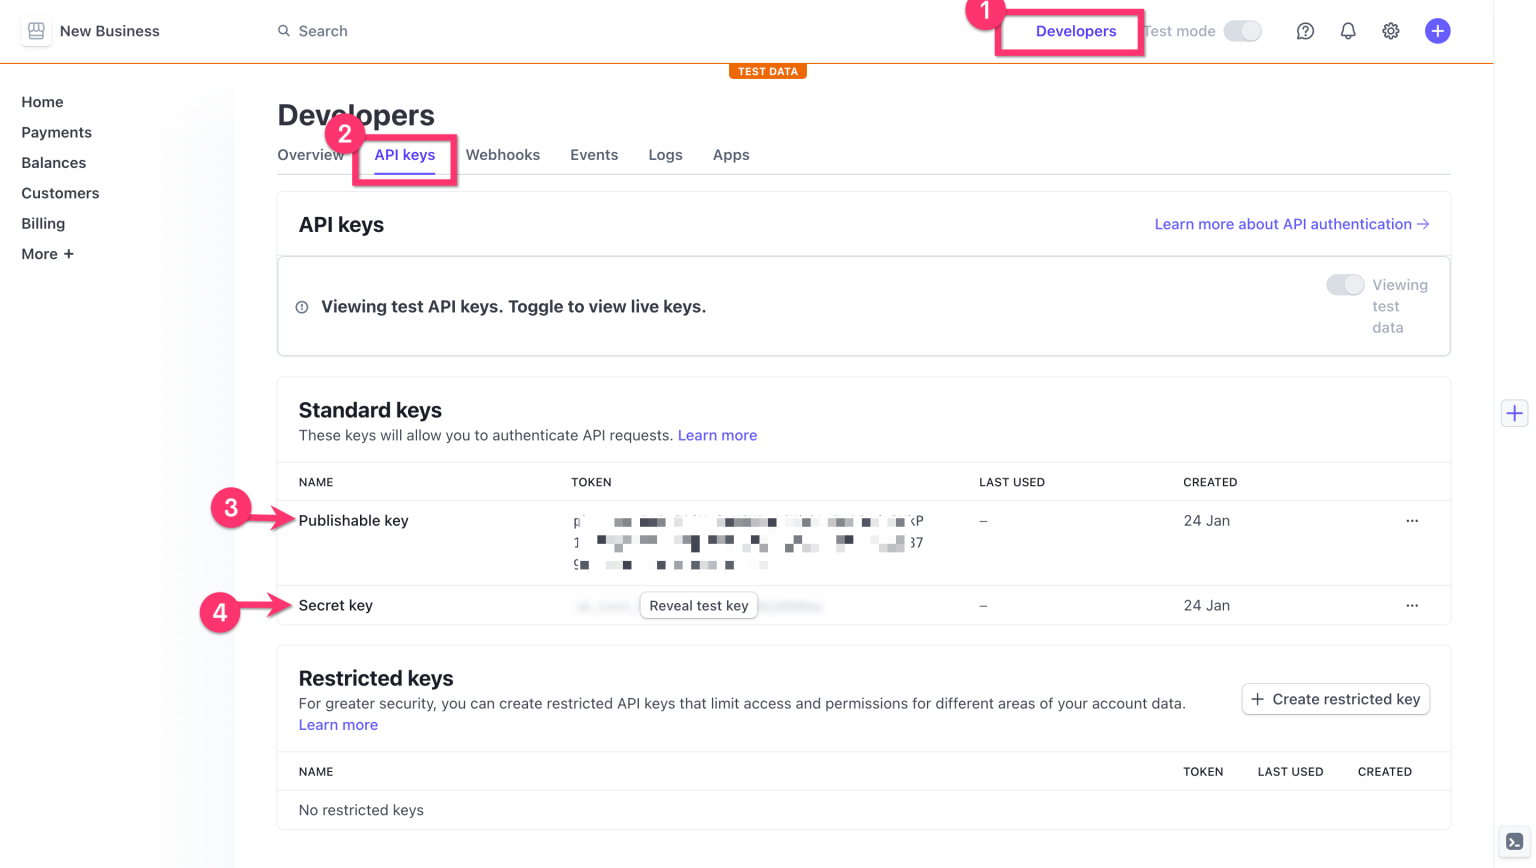Click the notifications bell icon
The width and height of the screenshot is (1536, 868).
1348,31
